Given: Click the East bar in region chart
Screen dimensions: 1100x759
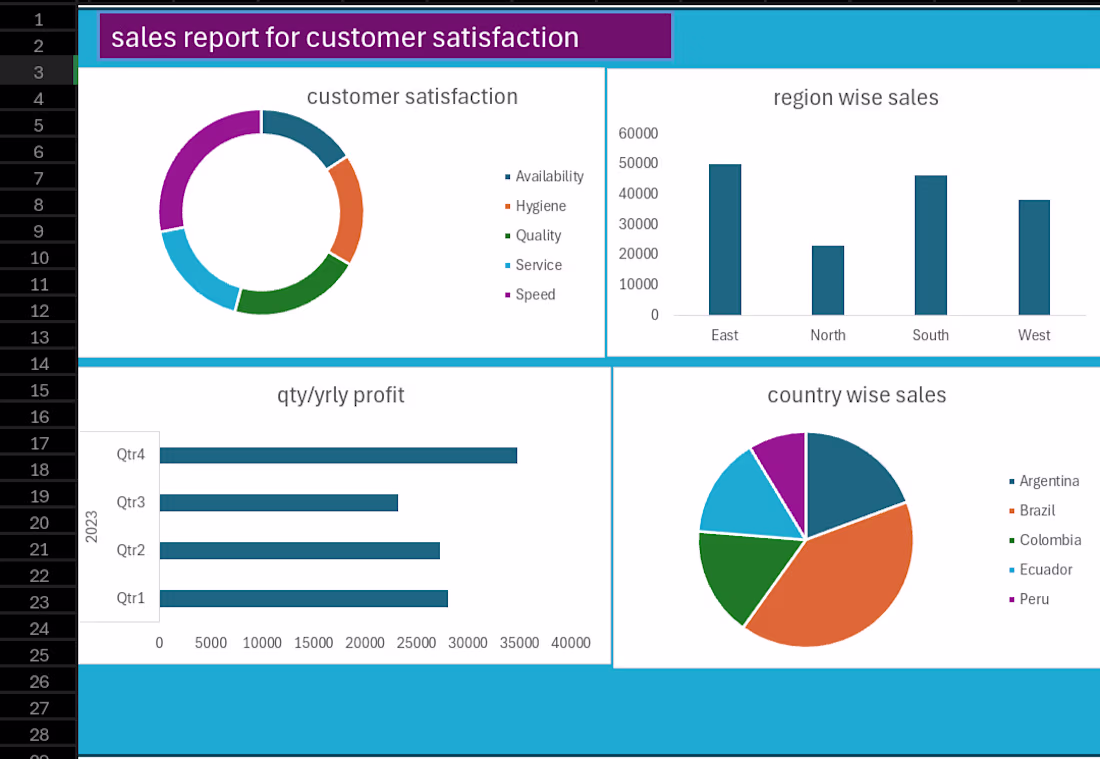Looking at the screenshot, I should 725,239.
